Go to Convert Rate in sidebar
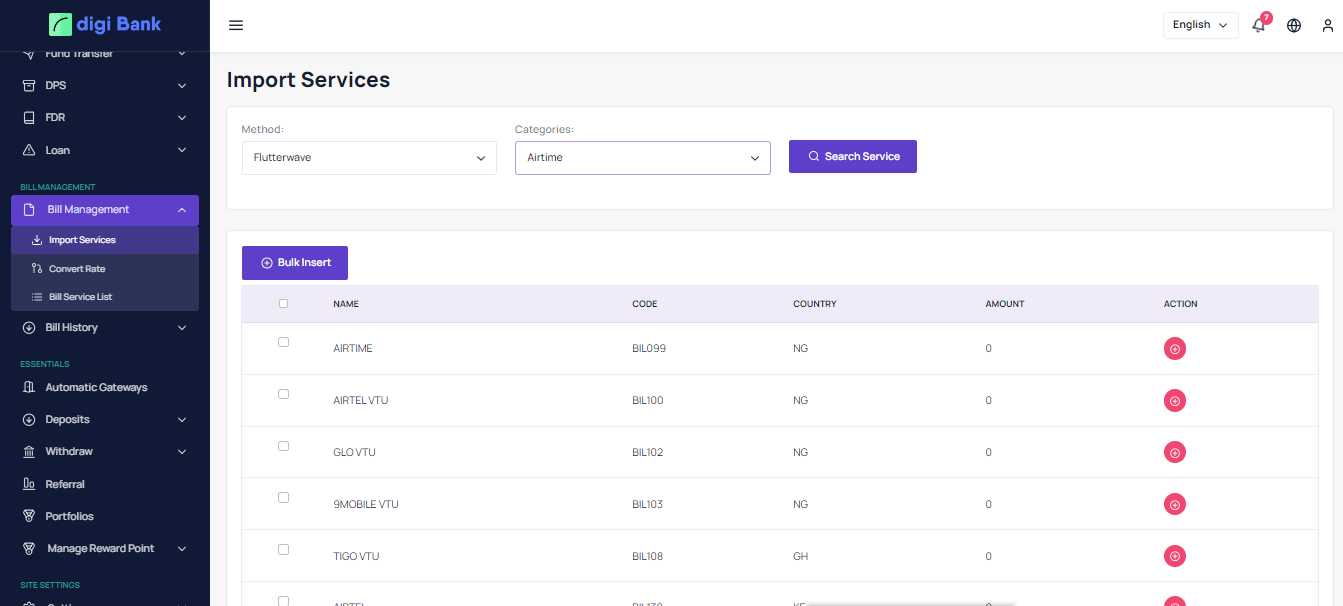This screenshot has height=606, width=1343. click(x=77, y=269)
